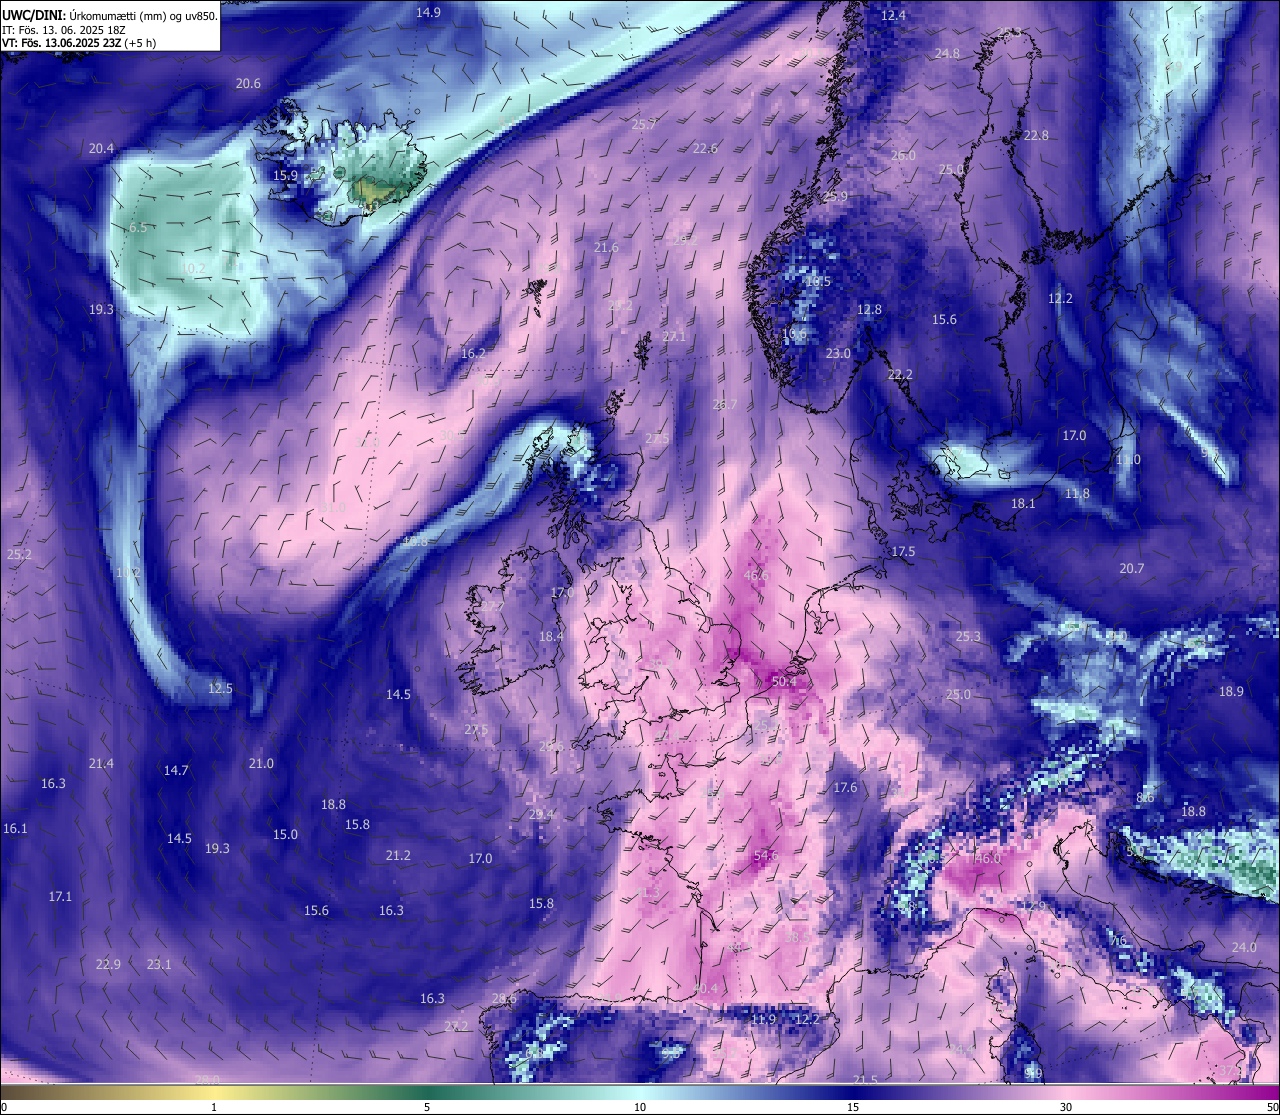Screen dimensions: 1280x1115
Task: Click the 21.4 value in the western Atlantic
Action: 101,763
